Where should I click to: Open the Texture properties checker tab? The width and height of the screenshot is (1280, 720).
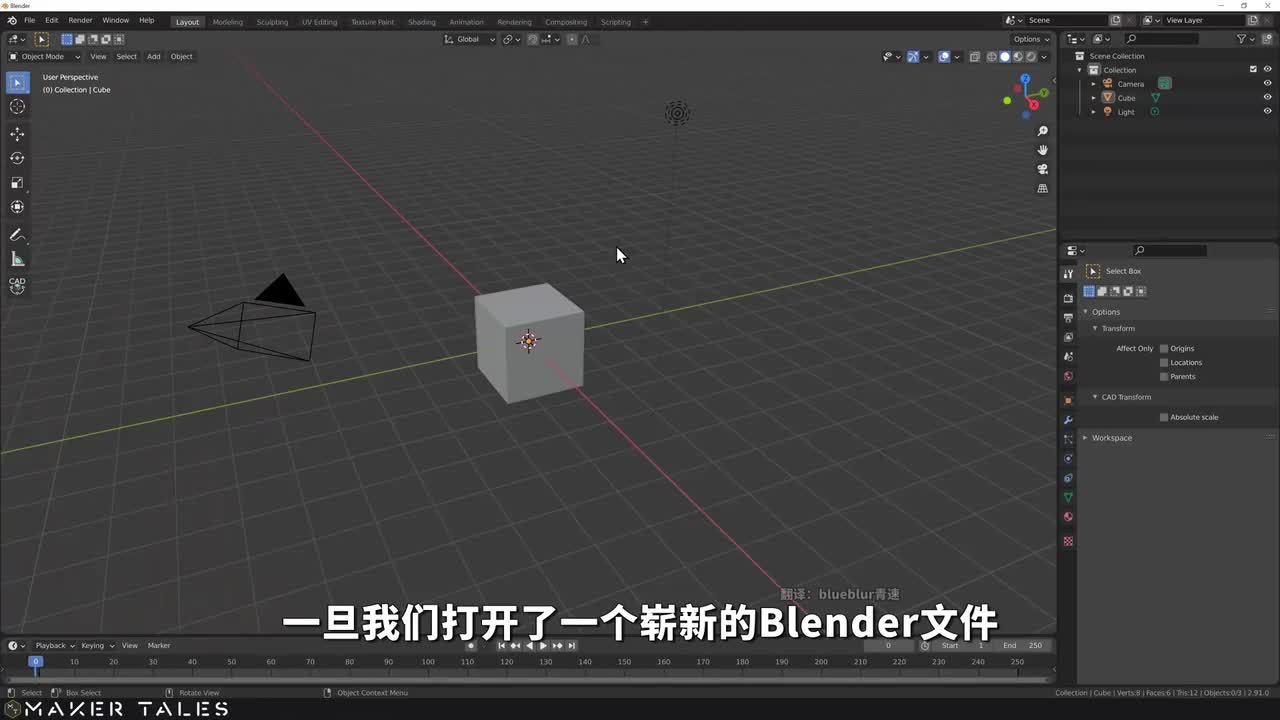[x=1068, y=541]
